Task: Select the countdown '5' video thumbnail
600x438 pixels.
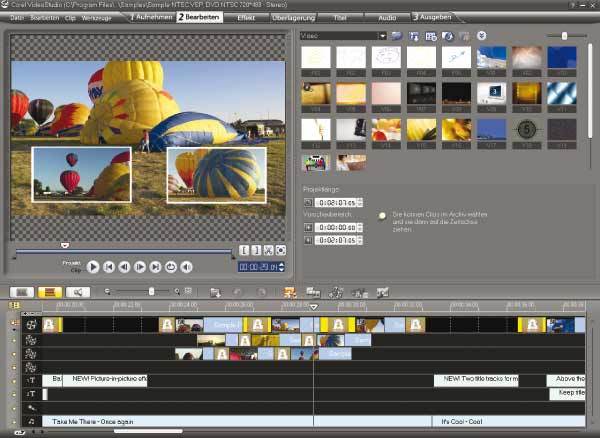Action: [x=526, y=129]
